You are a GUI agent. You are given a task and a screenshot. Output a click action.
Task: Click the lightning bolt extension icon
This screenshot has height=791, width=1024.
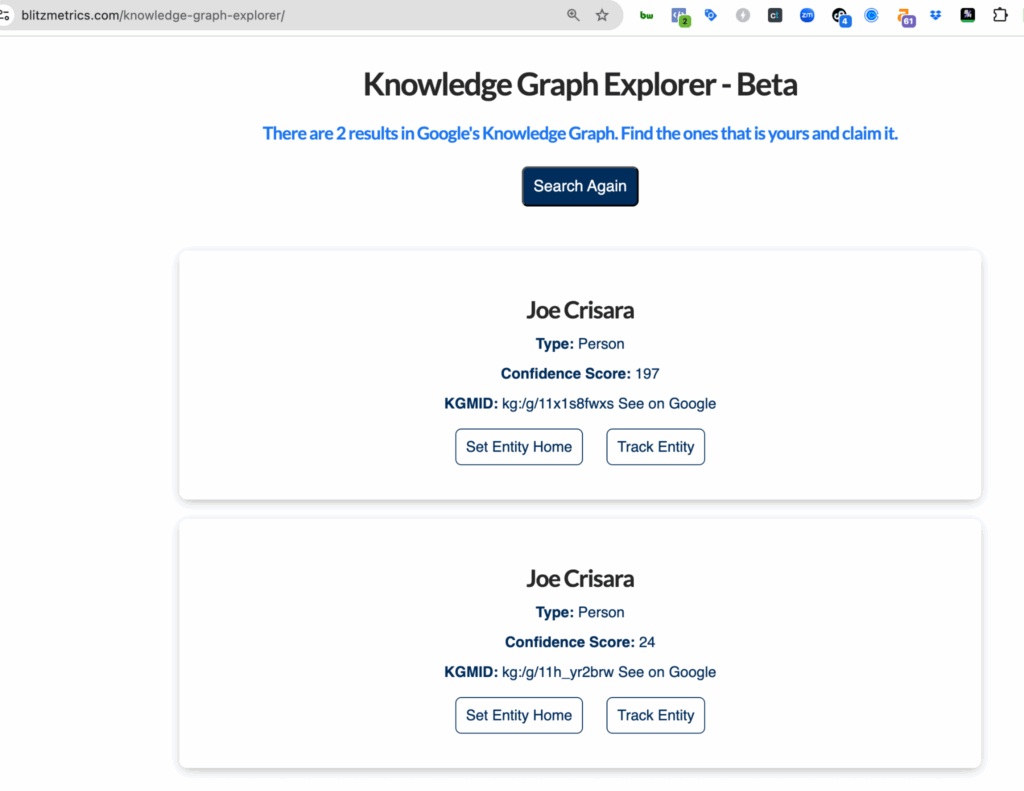[743, 15]
